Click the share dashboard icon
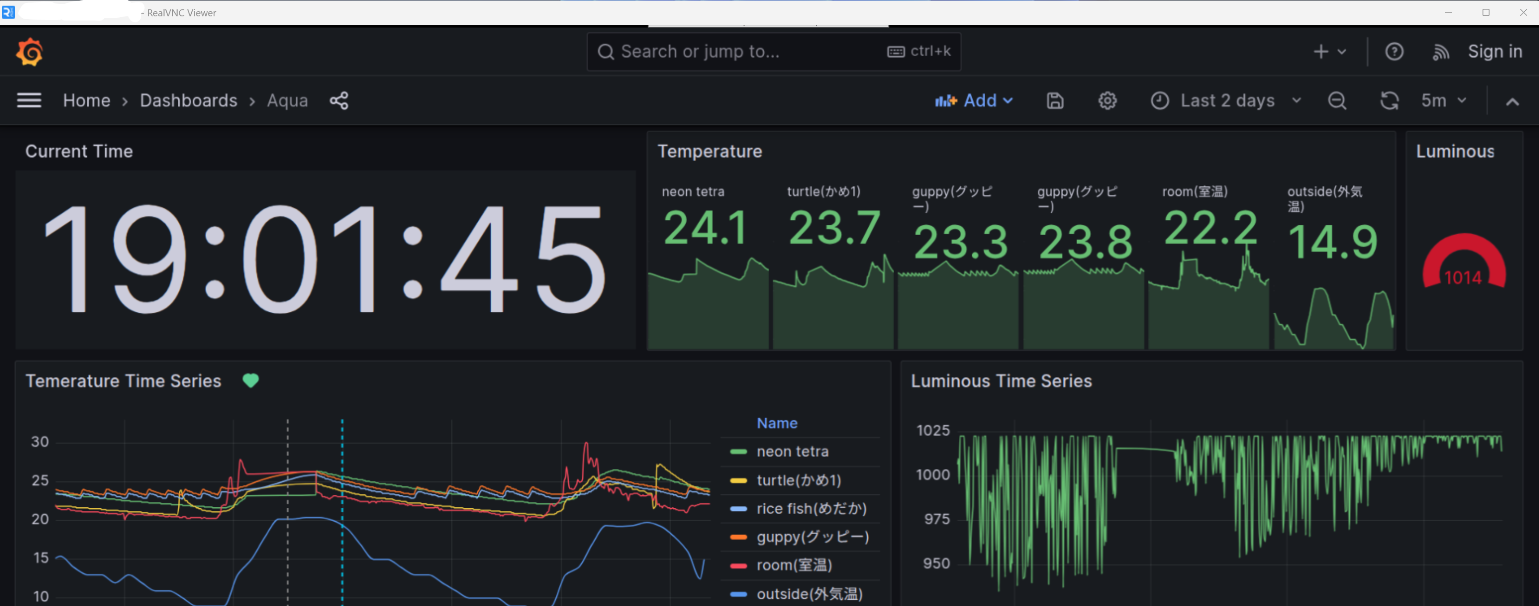 tap(339, 101)
